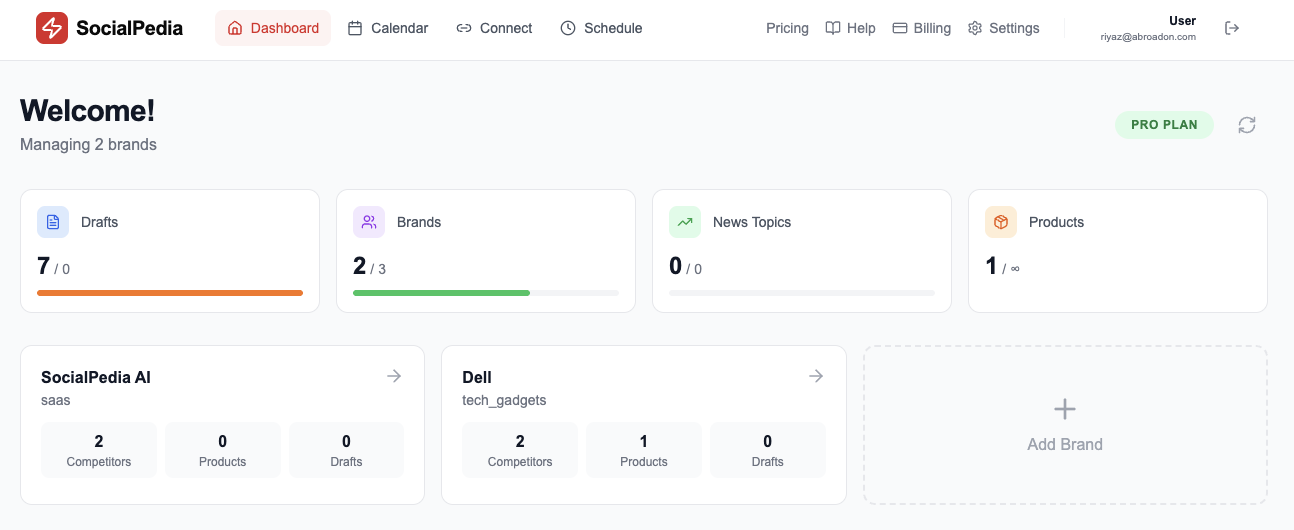Go to the Connect page
The width and height of the screenshot is (1294, 530).
[494, 28]
